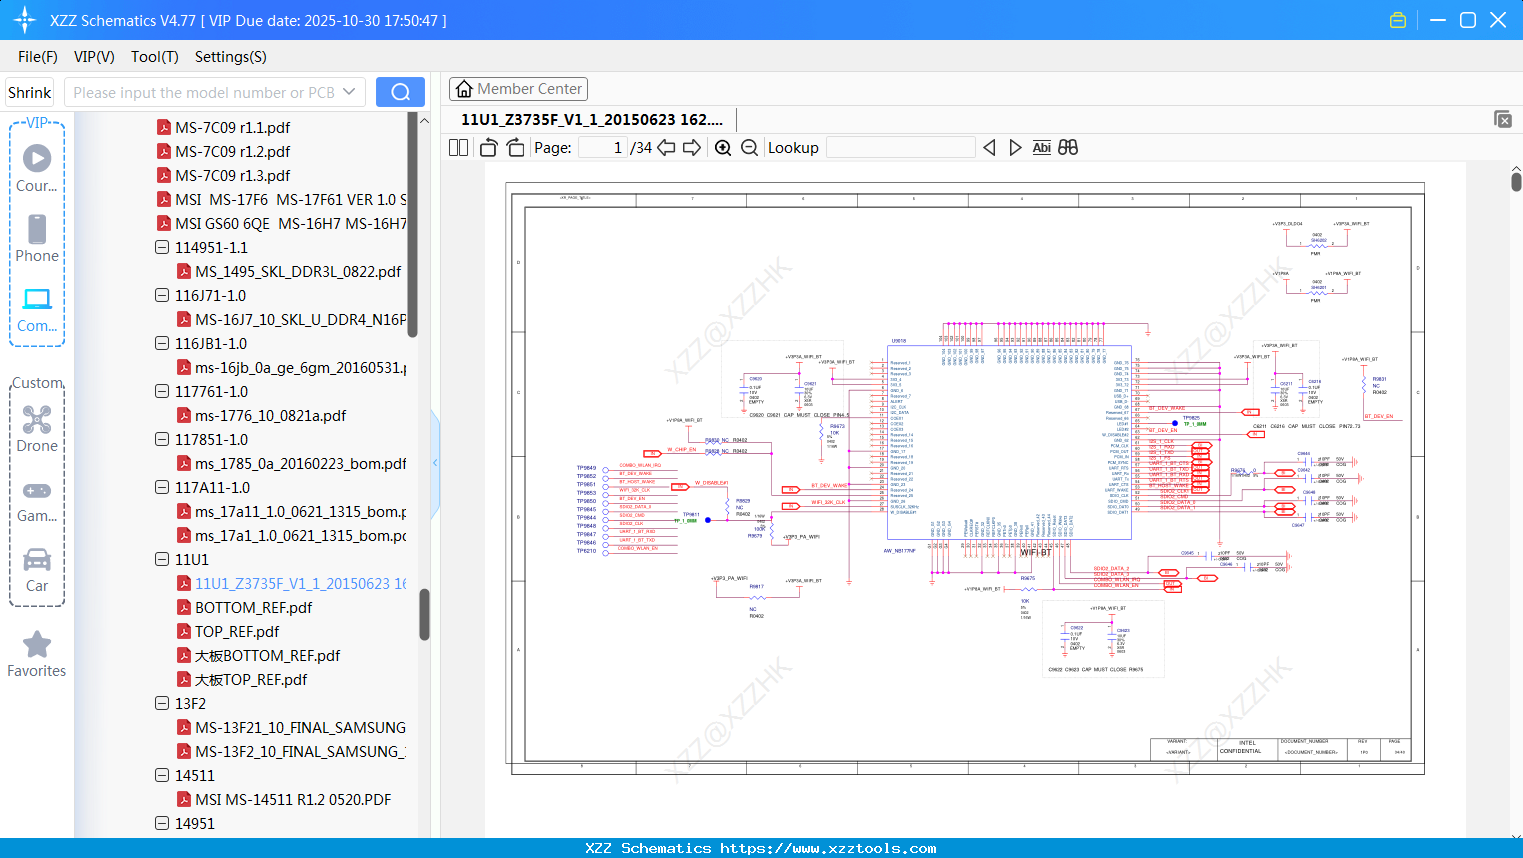1523x858 pixels.
Task: Open binoculars search tool
Action: pyautogui.click(x=1068, y=147)
